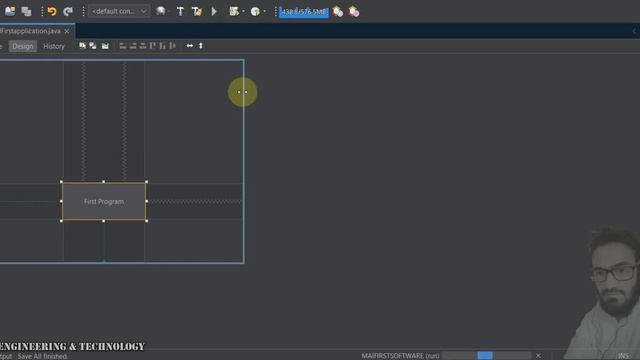Click the Profile Project icon
Image resolution: width=640 pixels, height=360 pixels.
pos(255,11)
